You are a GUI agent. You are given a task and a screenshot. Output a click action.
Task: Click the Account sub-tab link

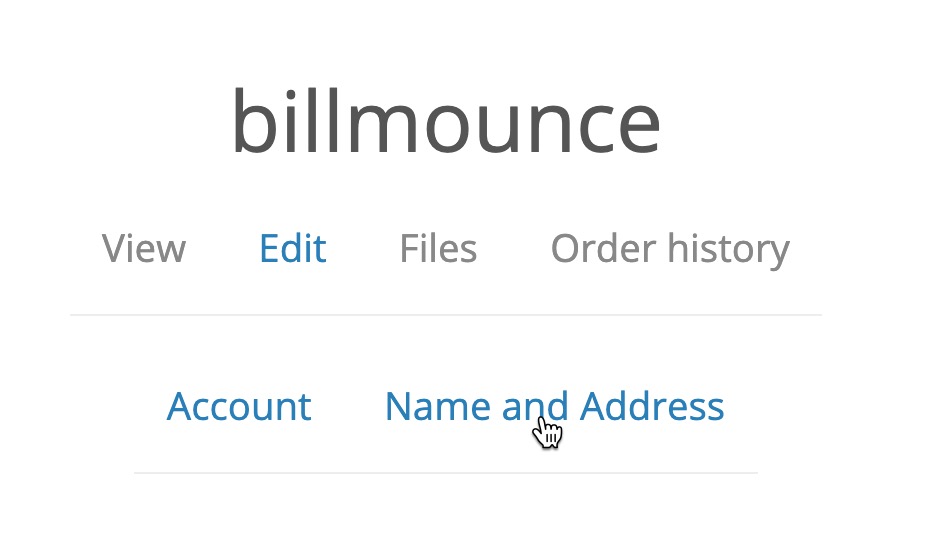[x=239, y=406]
